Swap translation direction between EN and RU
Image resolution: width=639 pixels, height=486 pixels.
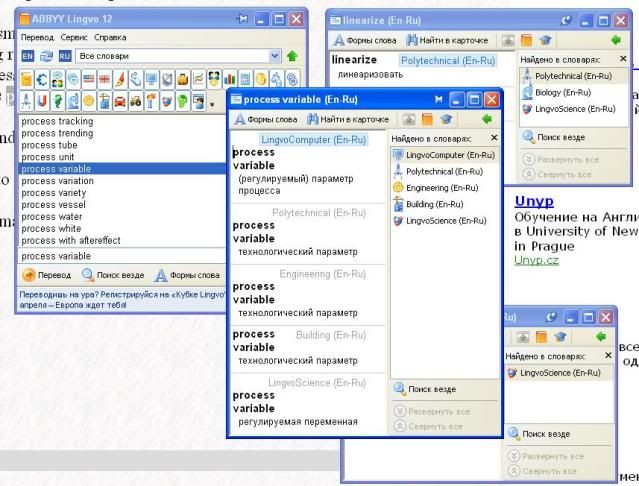click(x=46, y=56)
